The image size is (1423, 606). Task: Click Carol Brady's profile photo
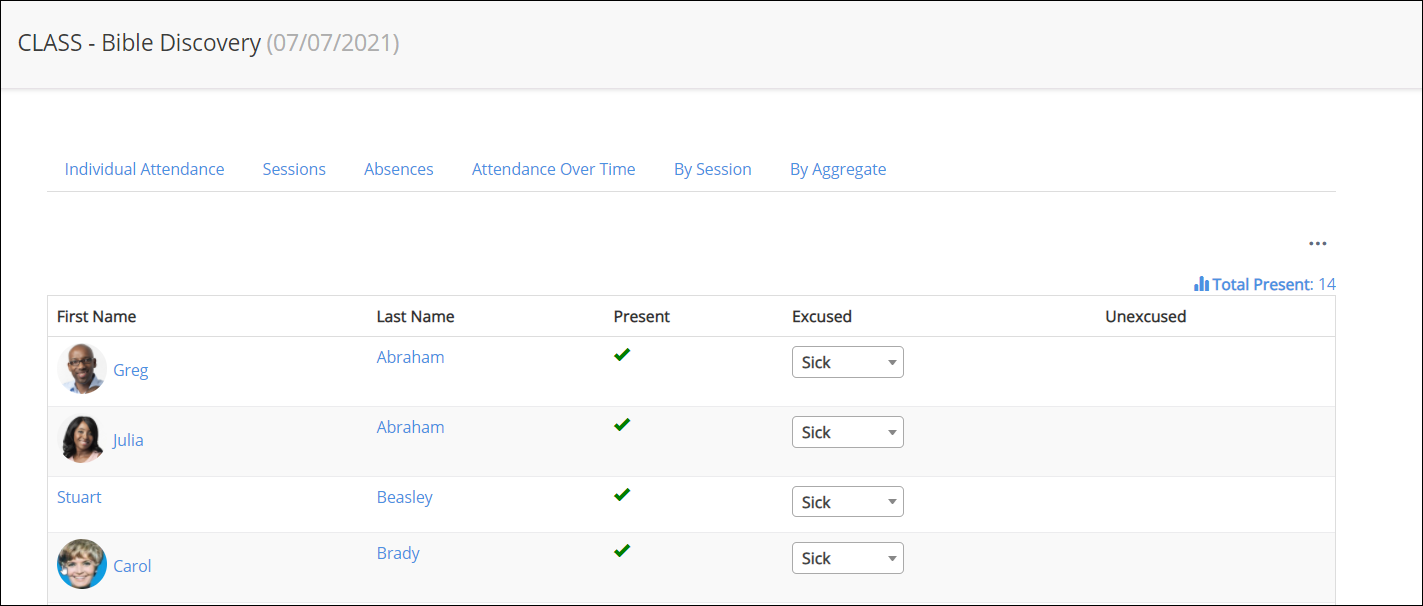pos(82,565)
